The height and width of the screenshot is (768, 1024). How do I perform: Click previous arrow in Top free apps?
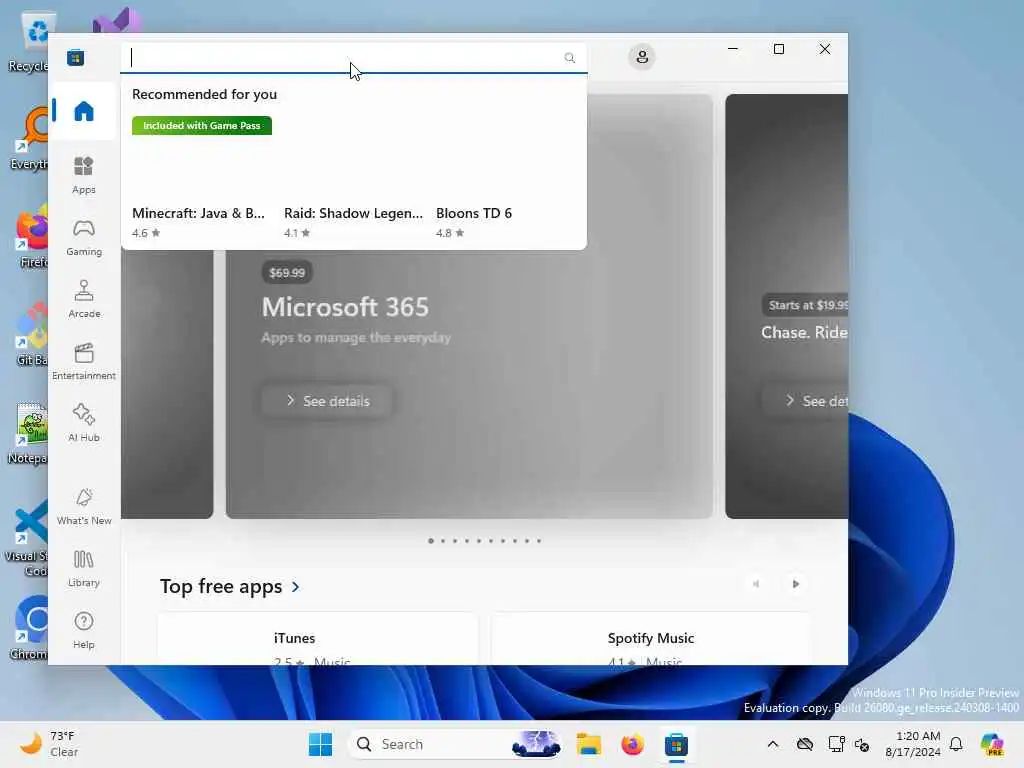(756, 584)
